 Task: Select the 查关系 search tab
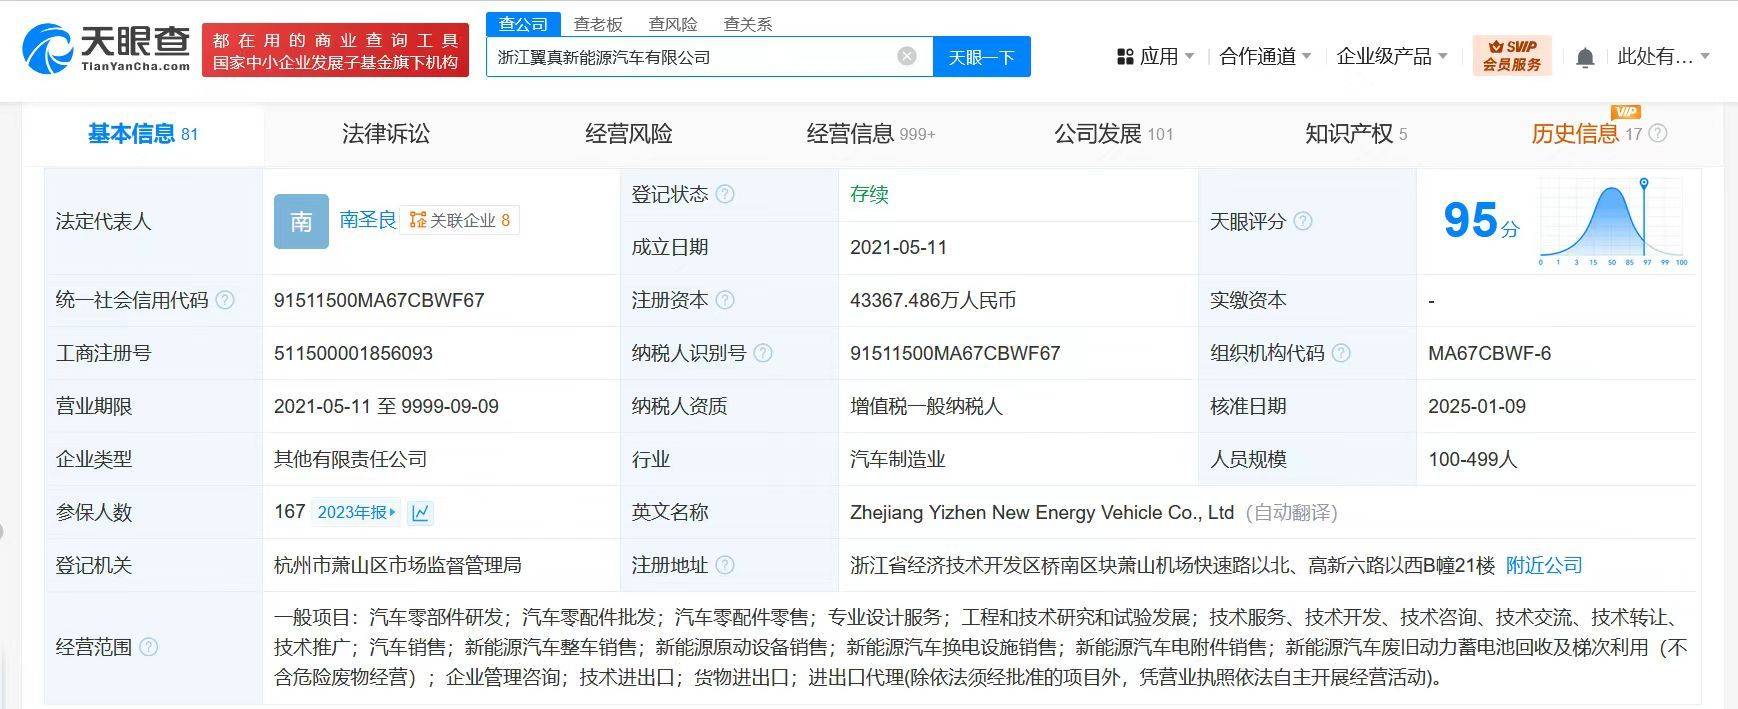tap(748, 24)
